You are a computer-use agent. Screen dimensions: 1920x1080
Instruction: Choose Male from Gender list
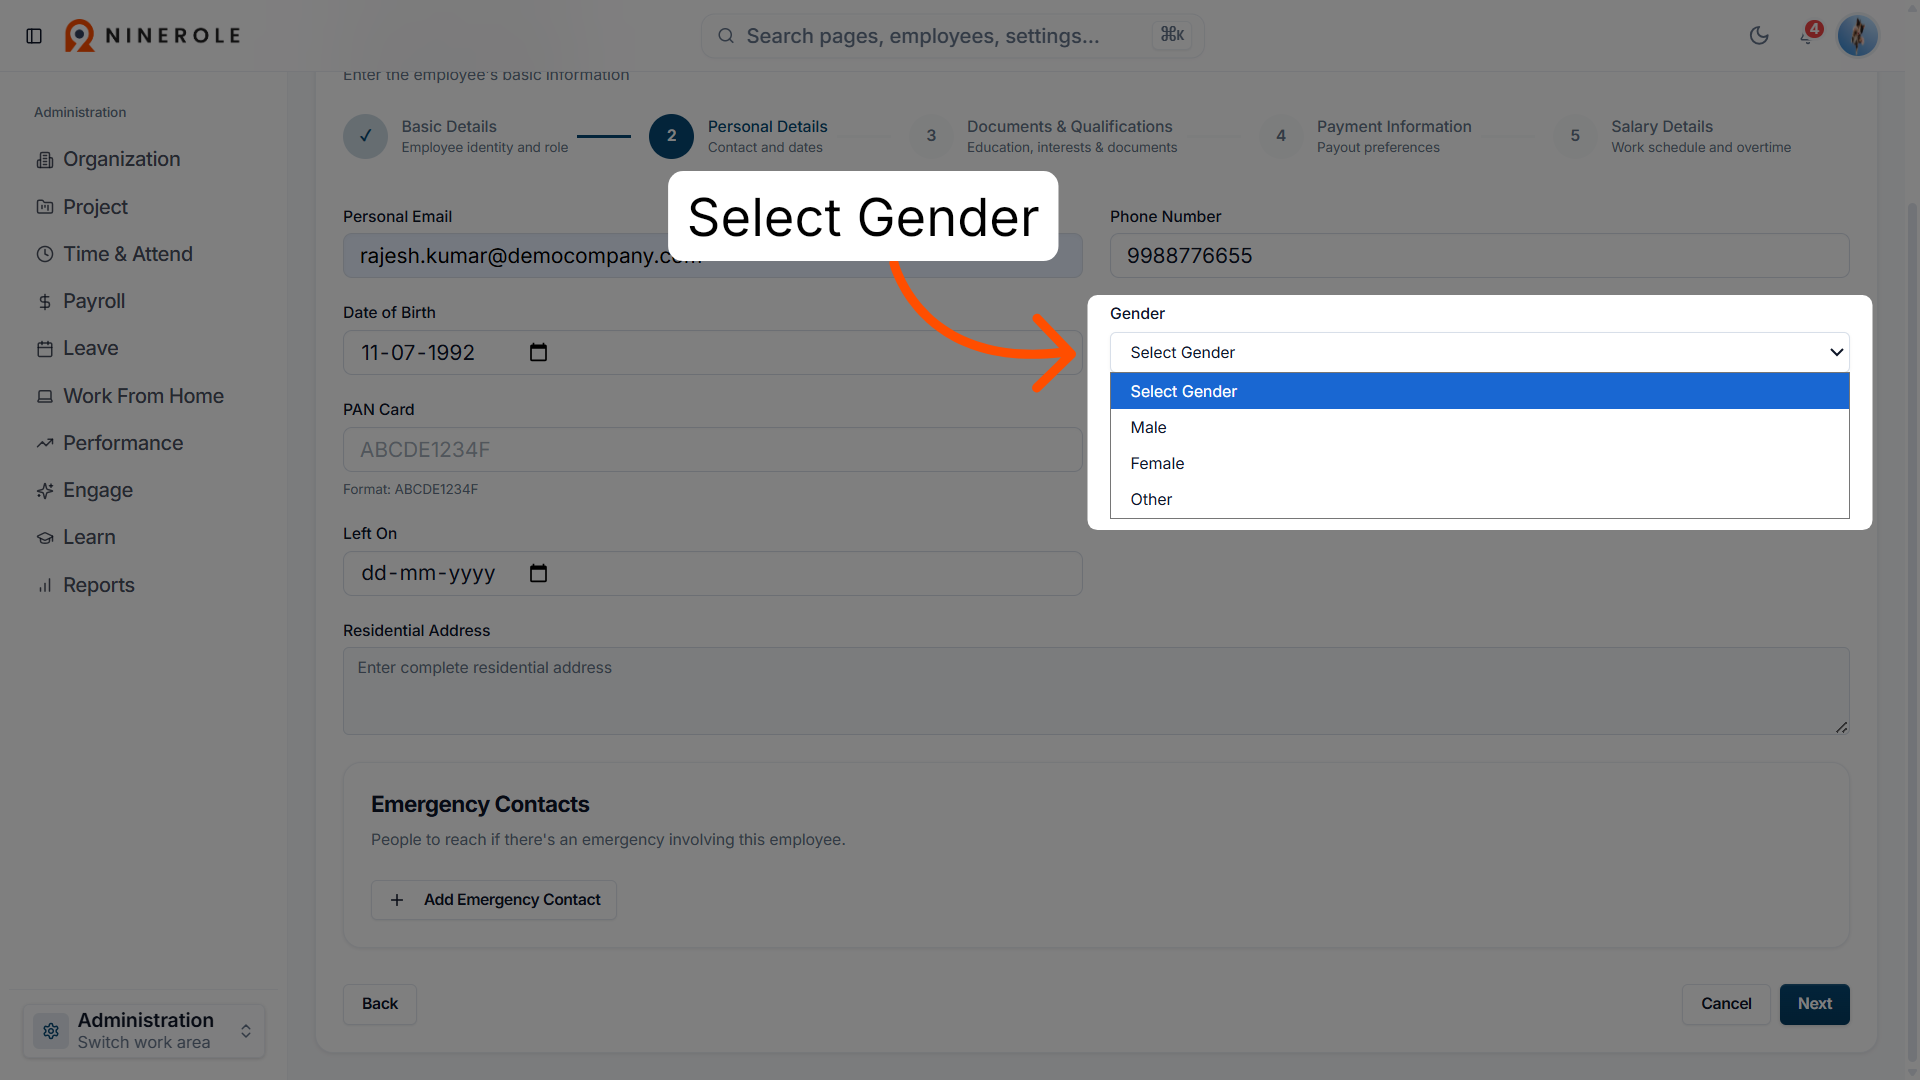(x=1479, y=427)
